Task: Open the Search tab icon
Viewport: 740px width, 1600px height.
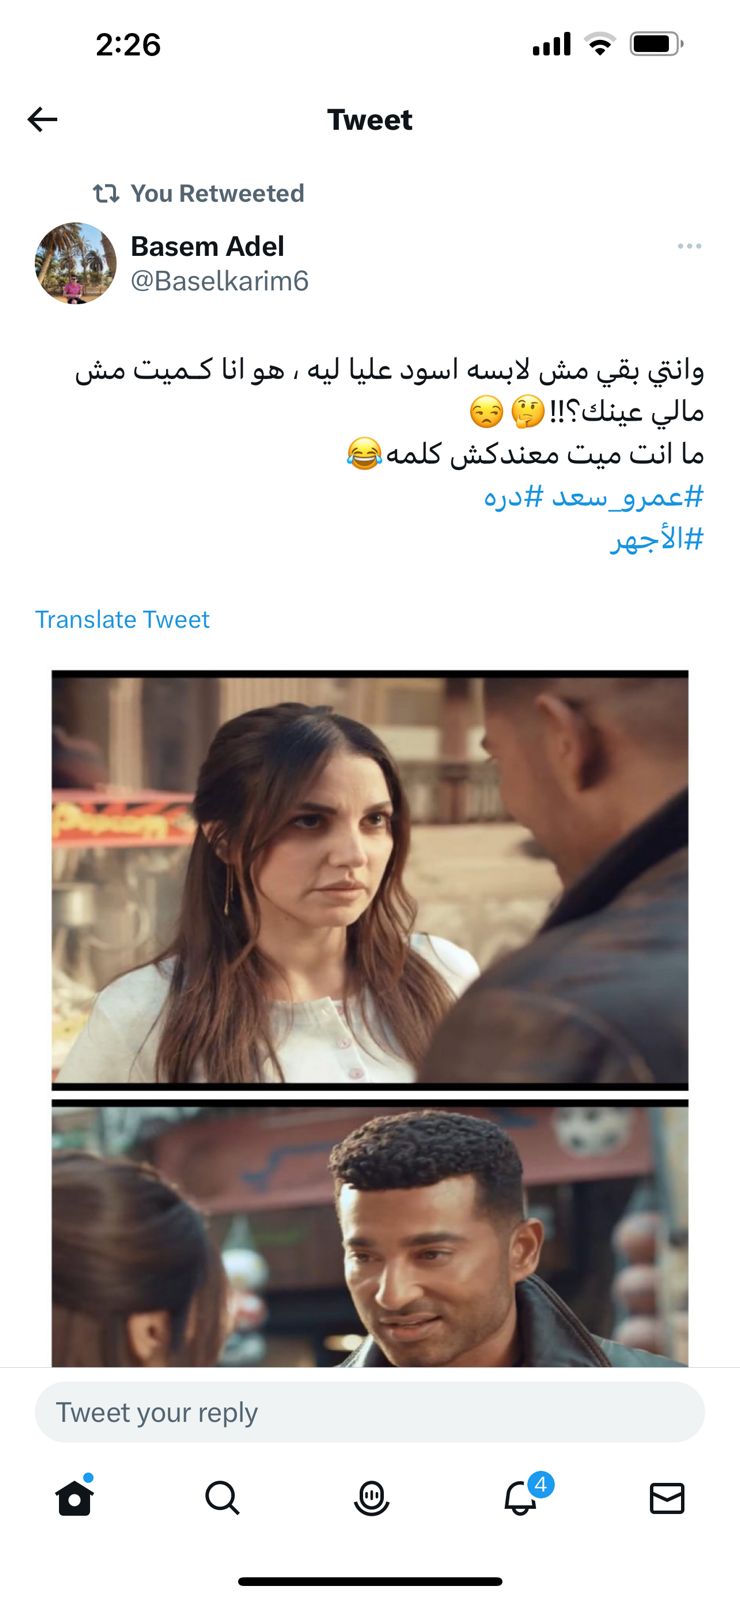Action: 222,1498
